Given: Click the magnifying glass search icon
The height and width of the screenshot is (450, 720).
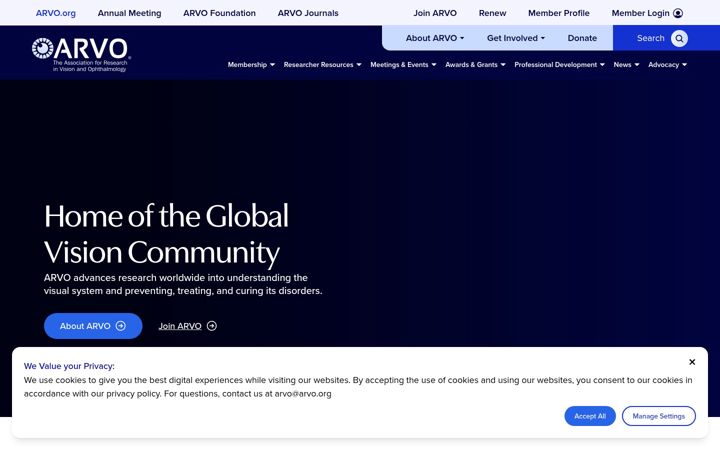Looking at the screenshot, I should pyautogui.click(x=679, y=38).
